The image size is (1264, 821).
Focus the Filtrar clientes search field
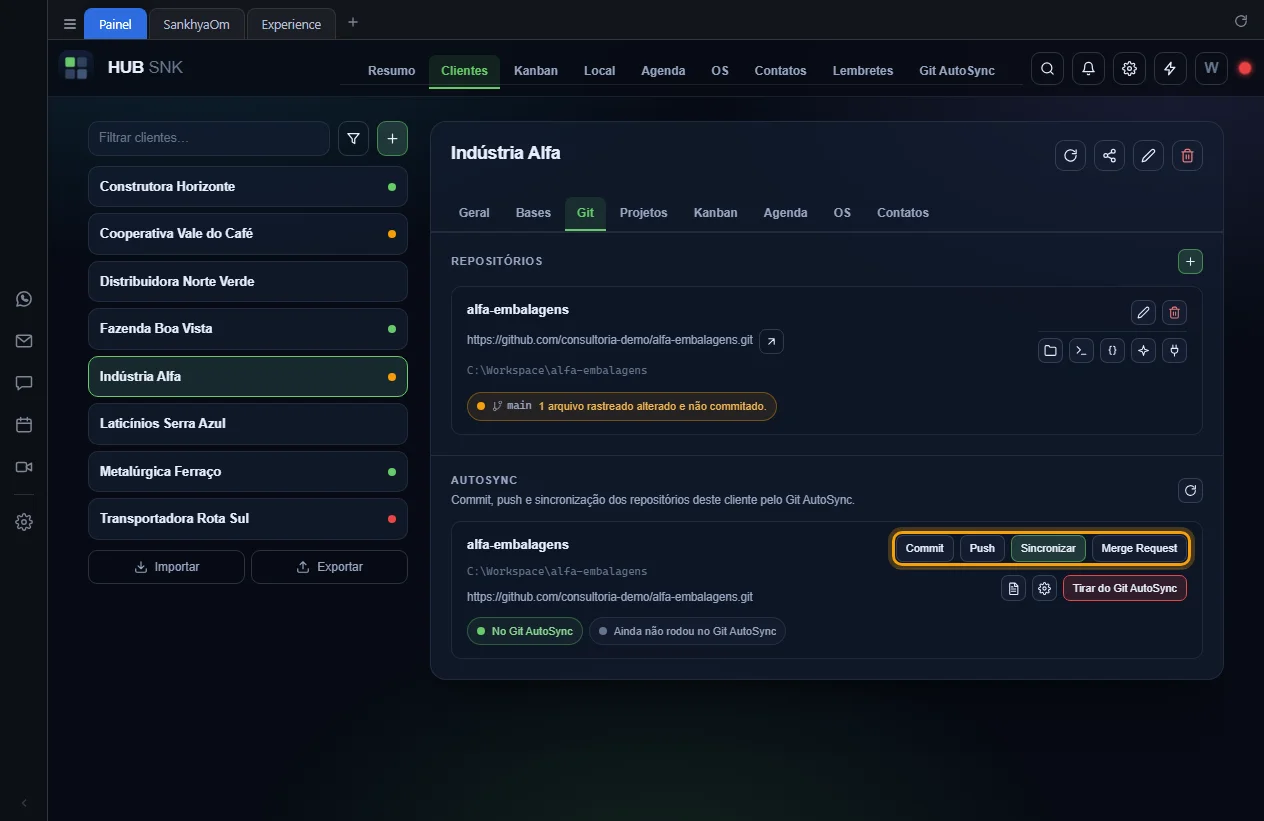(209, 138)
